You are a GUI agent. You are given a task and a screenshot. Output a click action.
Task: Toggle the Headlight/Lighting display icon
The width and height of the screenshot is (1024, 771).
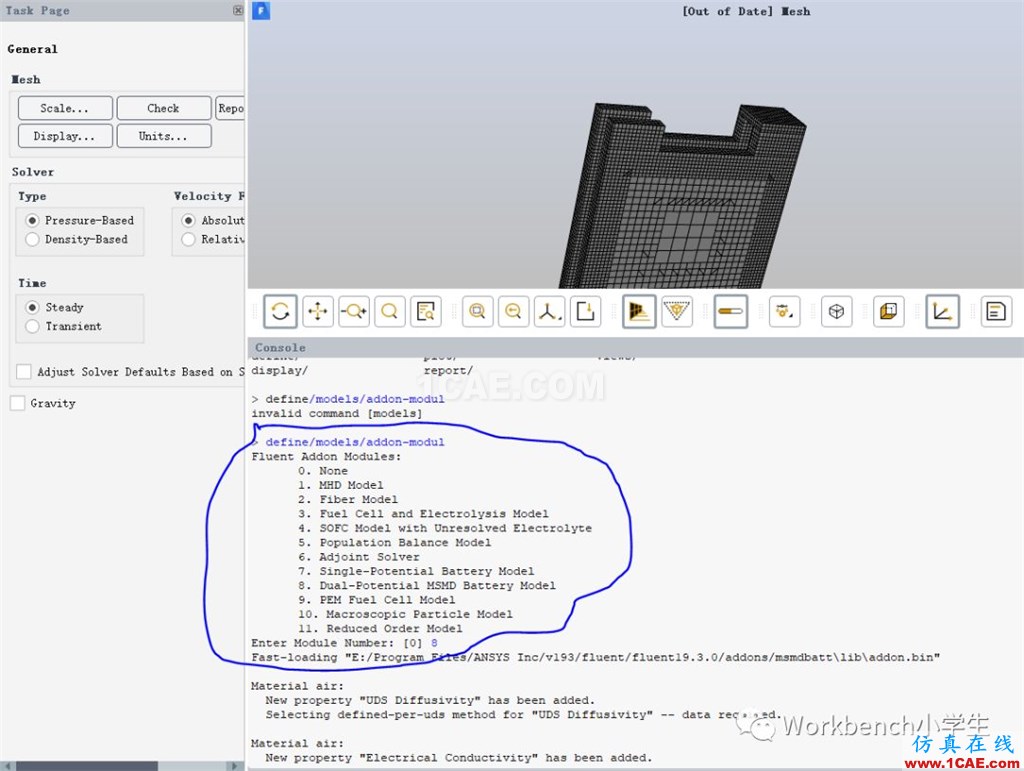tap(639, 311)
